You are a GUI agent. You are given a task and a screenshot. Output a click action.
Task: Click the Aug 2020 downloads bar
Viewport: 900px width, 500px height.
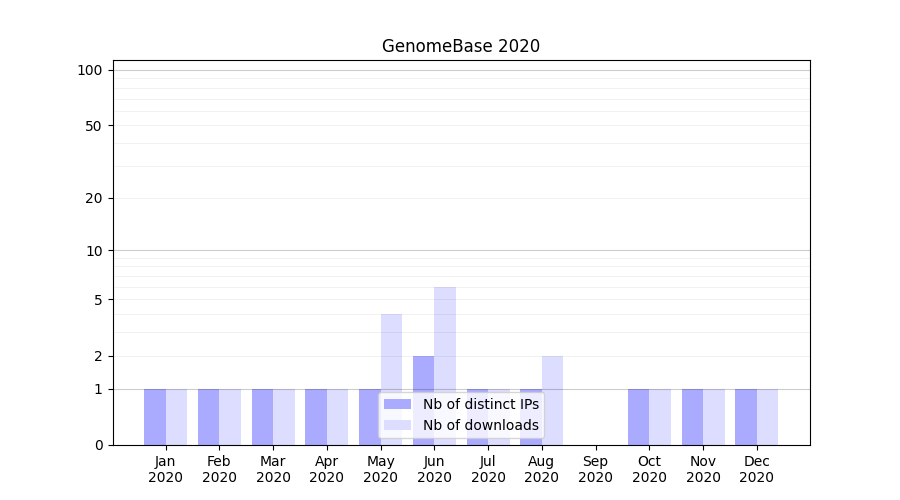click(x=552, y=400)
